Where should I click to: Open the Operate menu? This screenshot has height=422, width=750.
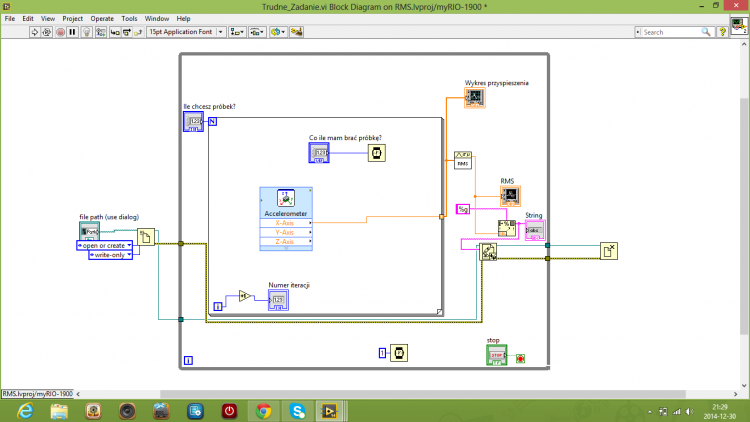click(x=102, y=19)
